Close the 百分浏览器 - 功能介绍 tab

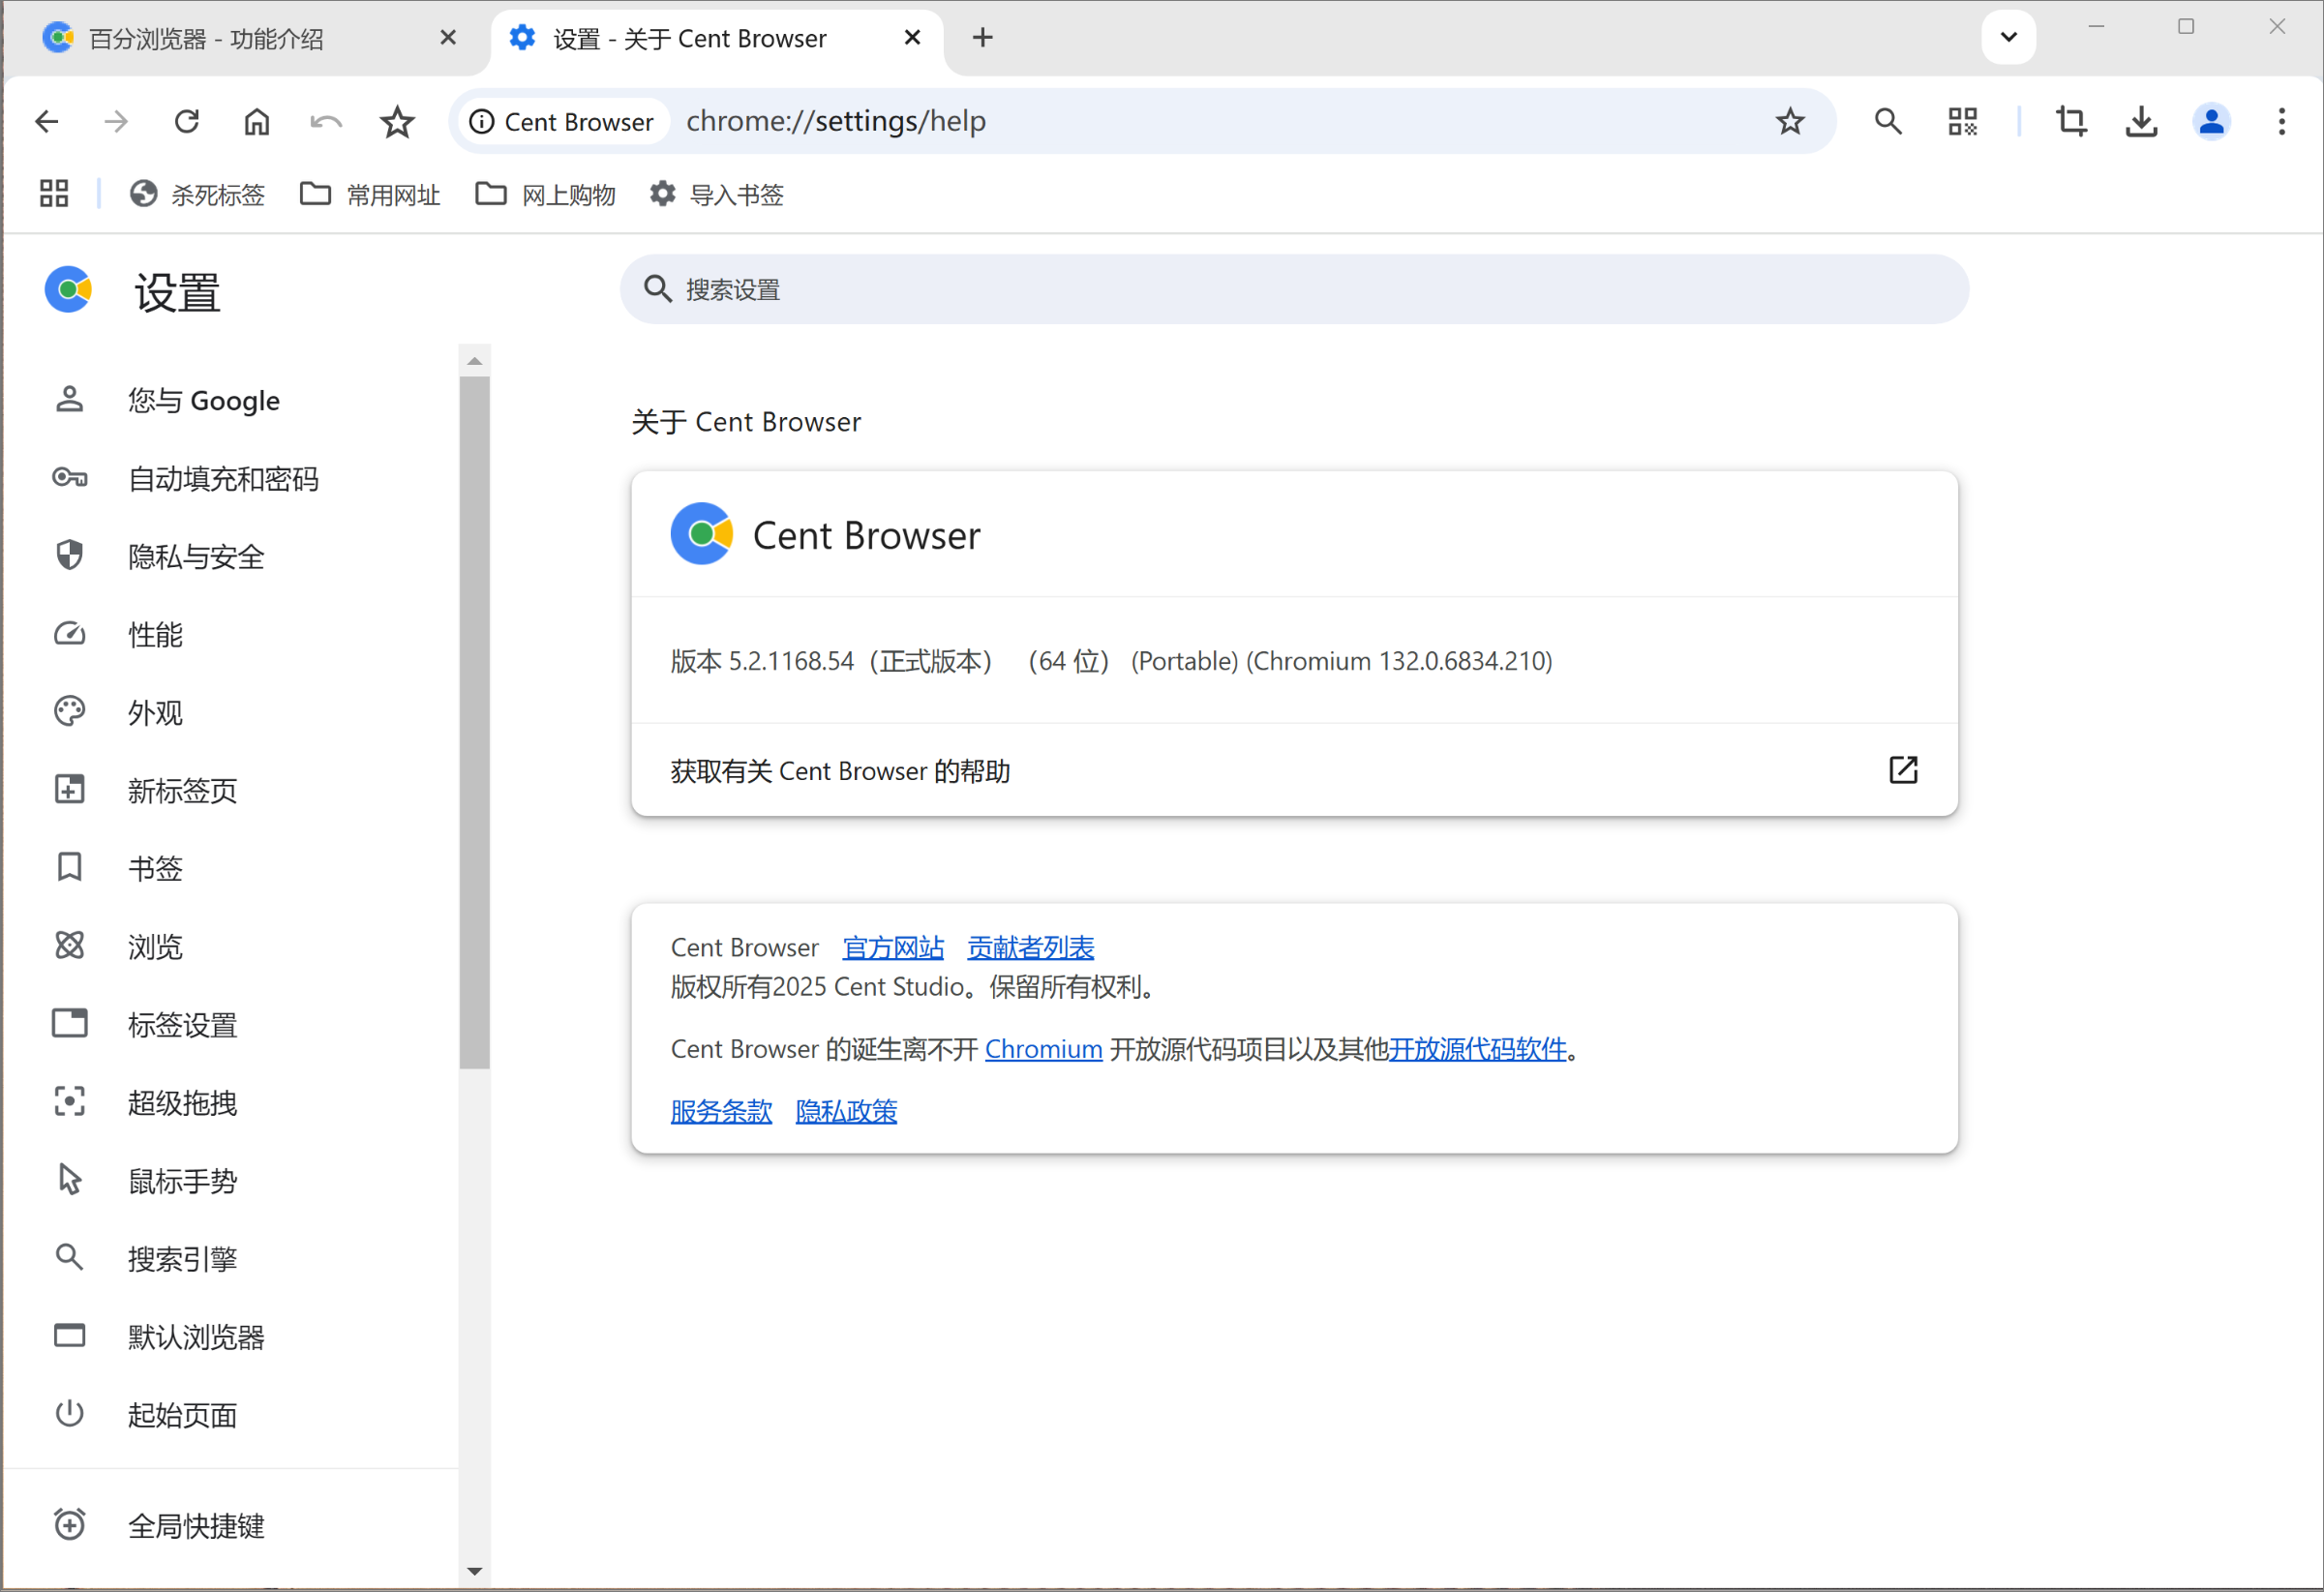pyautogui.click(x=448, y=38)
